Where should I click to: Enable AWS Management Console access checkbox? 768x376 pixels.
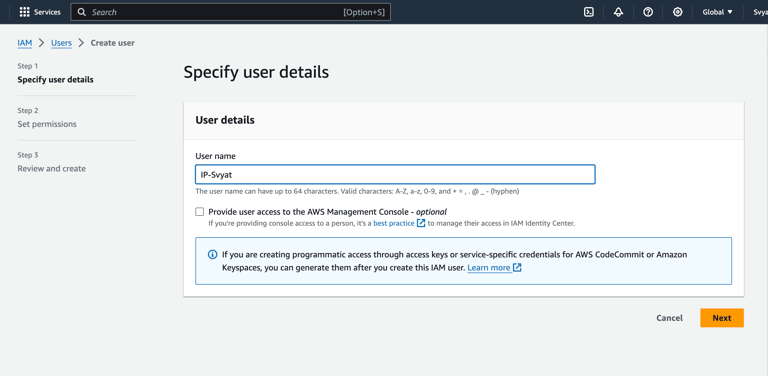point(199,212)
